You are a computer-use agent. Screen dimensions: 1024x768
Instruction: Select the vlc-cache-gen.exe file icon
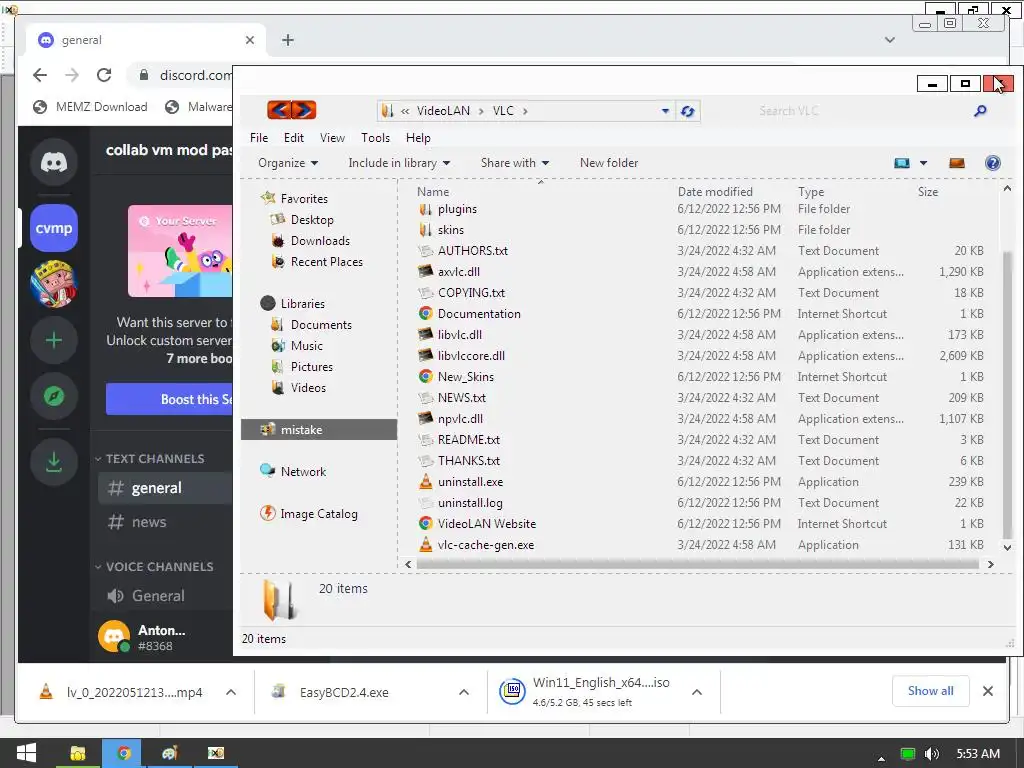[x=426, y=545]
